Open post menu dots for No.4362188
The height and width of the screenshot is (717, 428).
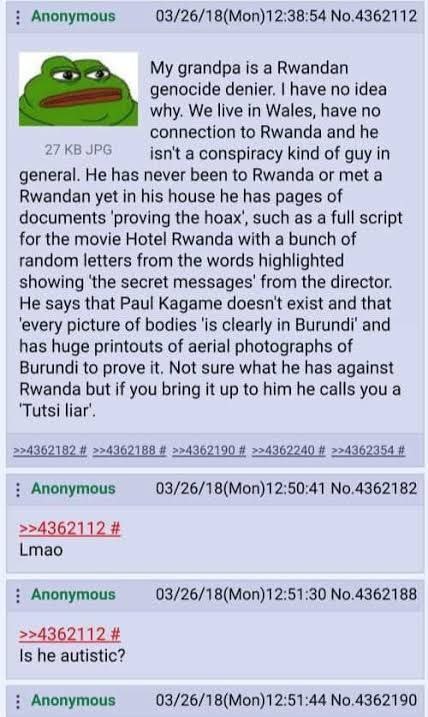click(17, 595)
